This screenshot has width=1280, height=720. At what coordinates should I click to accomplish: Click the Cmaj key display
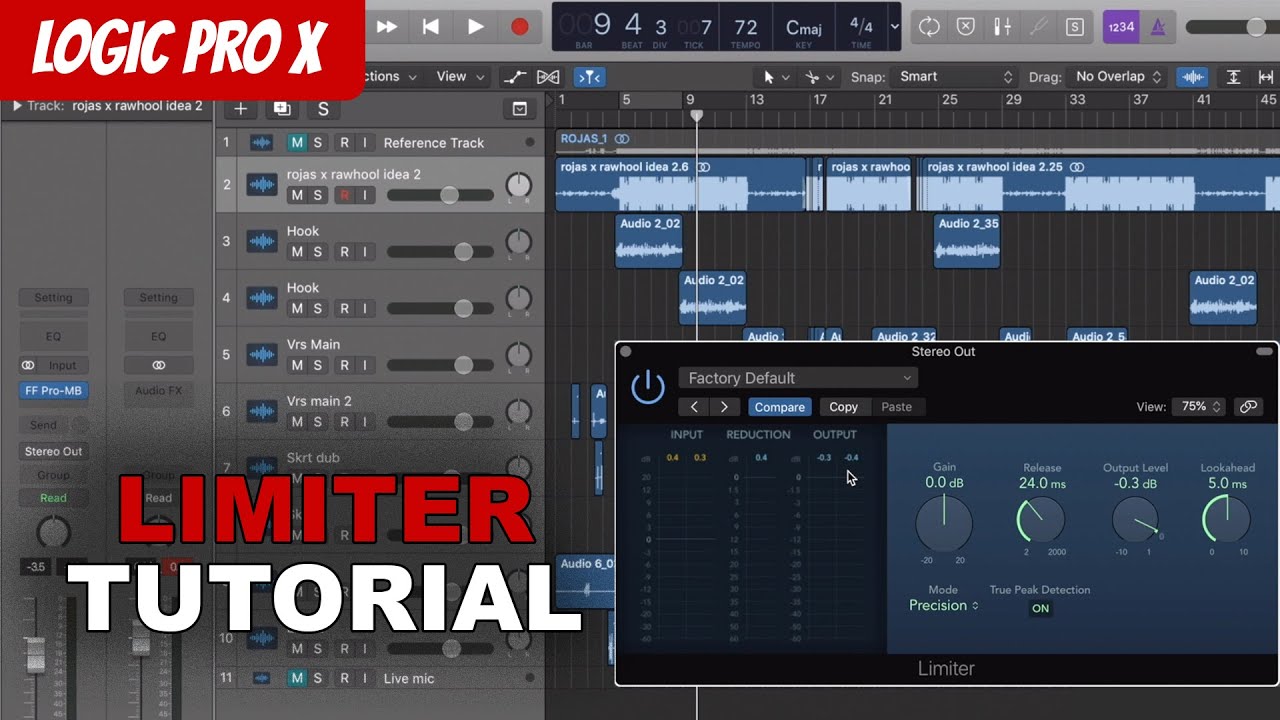(803, 28)
